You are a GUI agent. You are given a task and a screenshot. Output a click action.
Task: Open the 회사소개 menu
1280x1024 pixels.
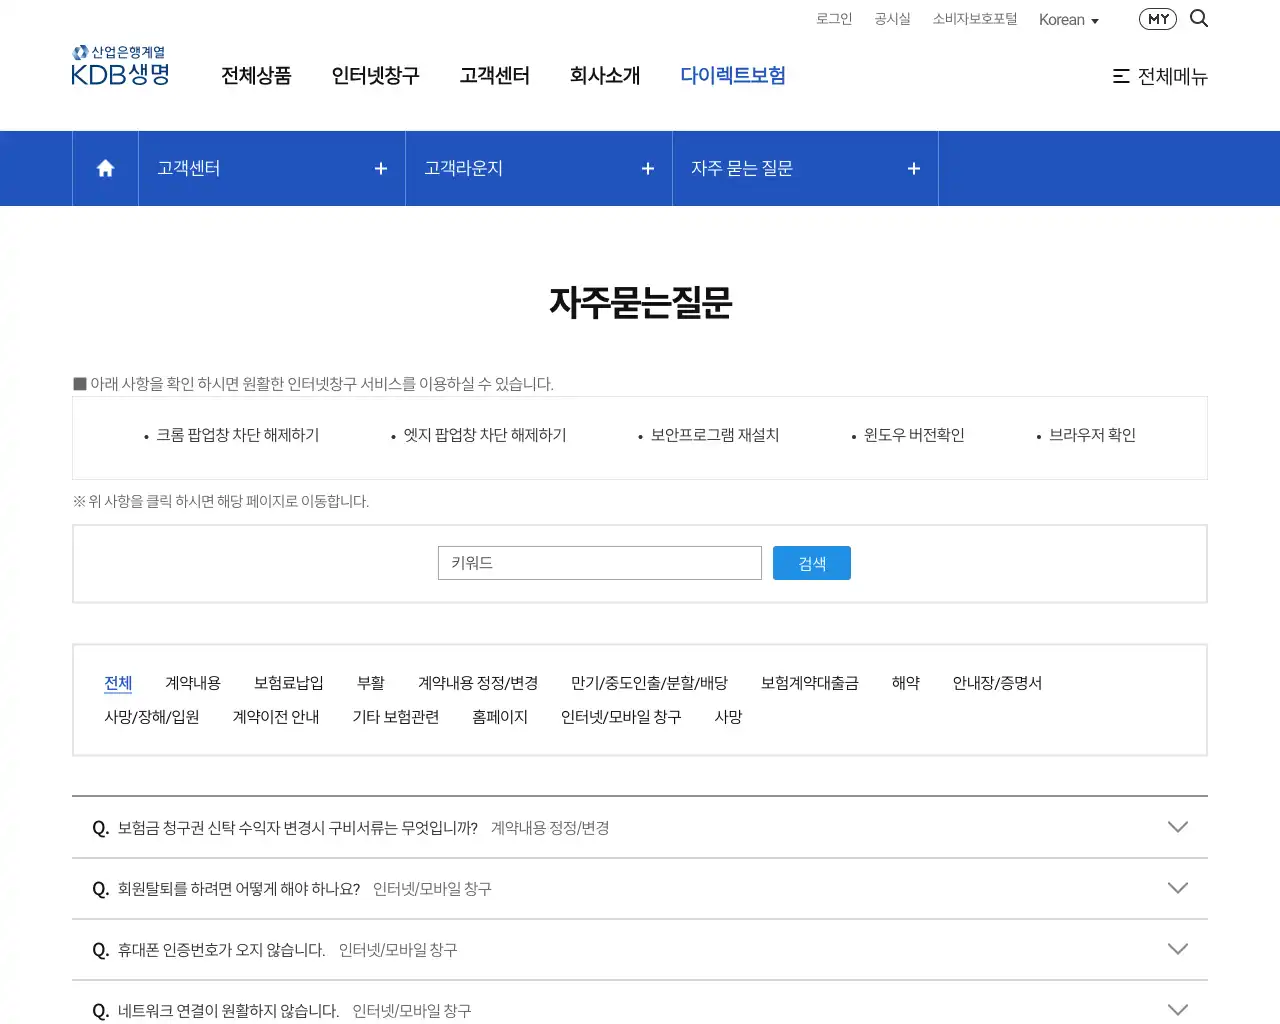tap(605, 75)
